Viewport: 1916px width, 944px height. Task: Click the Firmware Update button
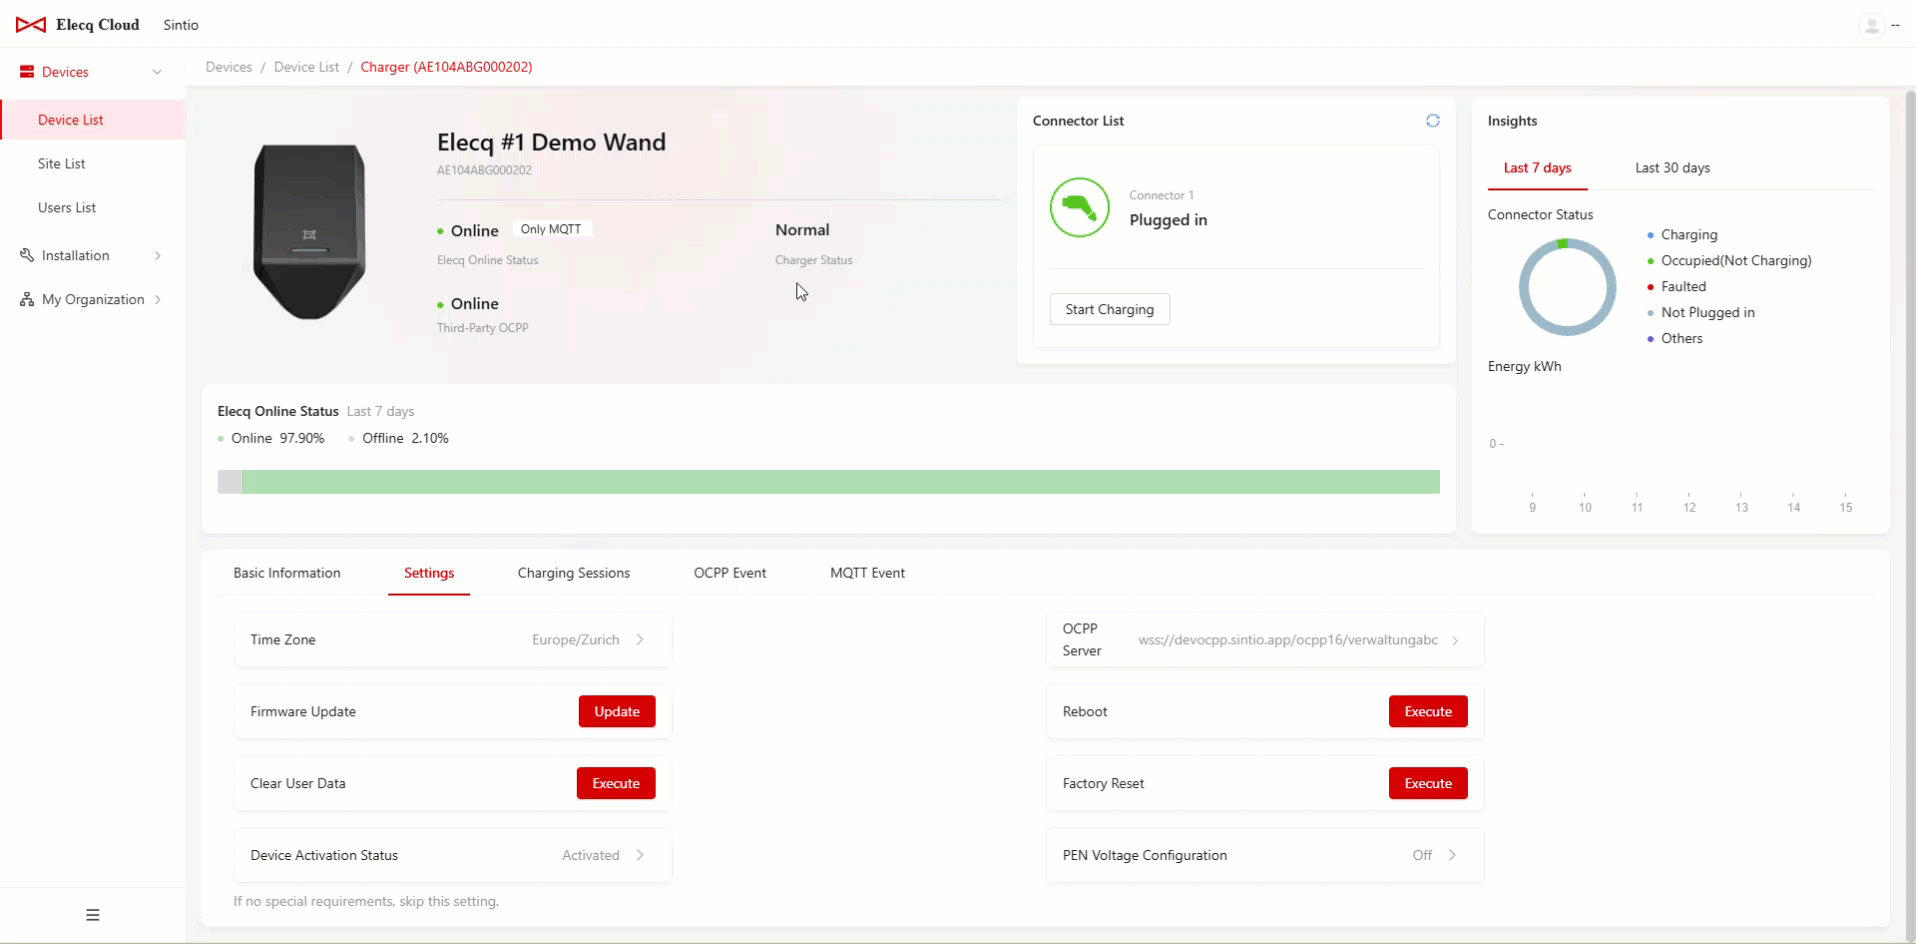tap(617, 711)
